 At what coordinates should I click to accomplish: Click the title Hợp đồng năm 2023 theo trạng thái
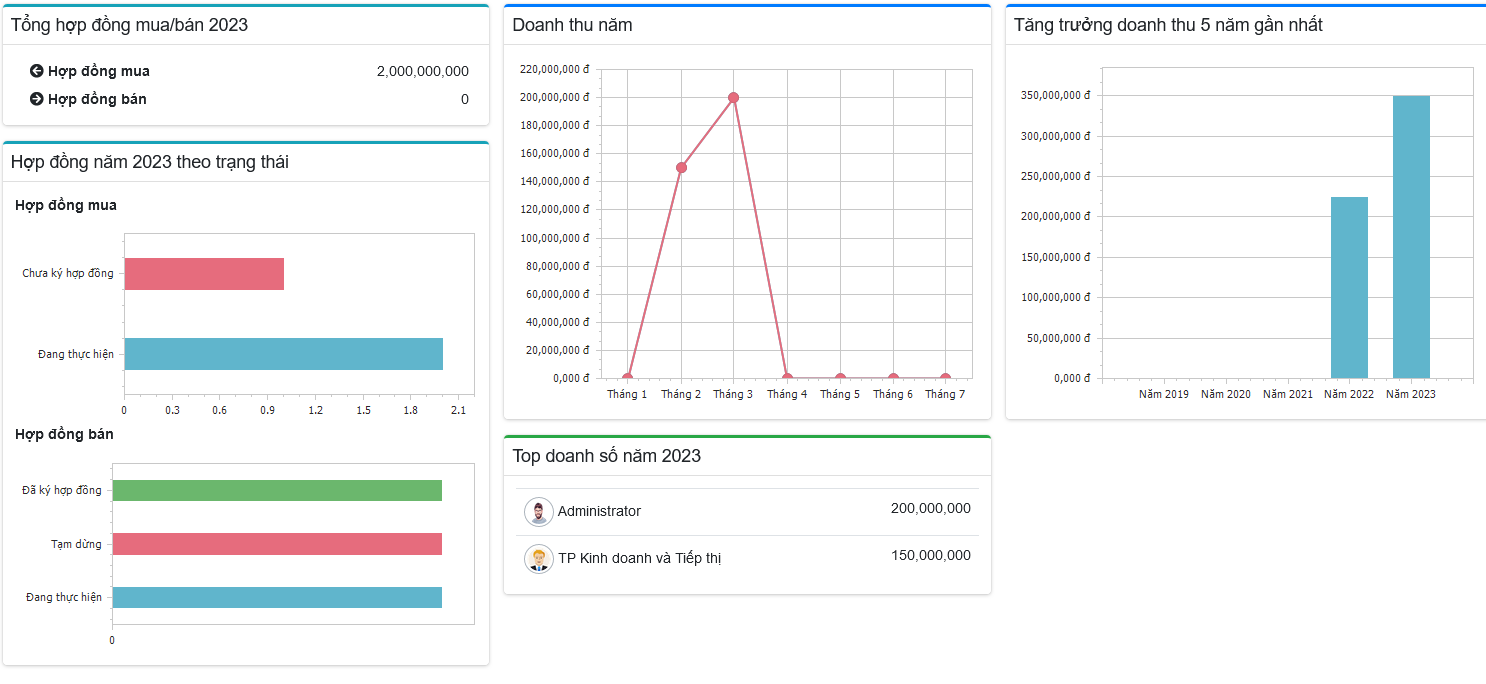pyautogui.click(x=150, y=162)
